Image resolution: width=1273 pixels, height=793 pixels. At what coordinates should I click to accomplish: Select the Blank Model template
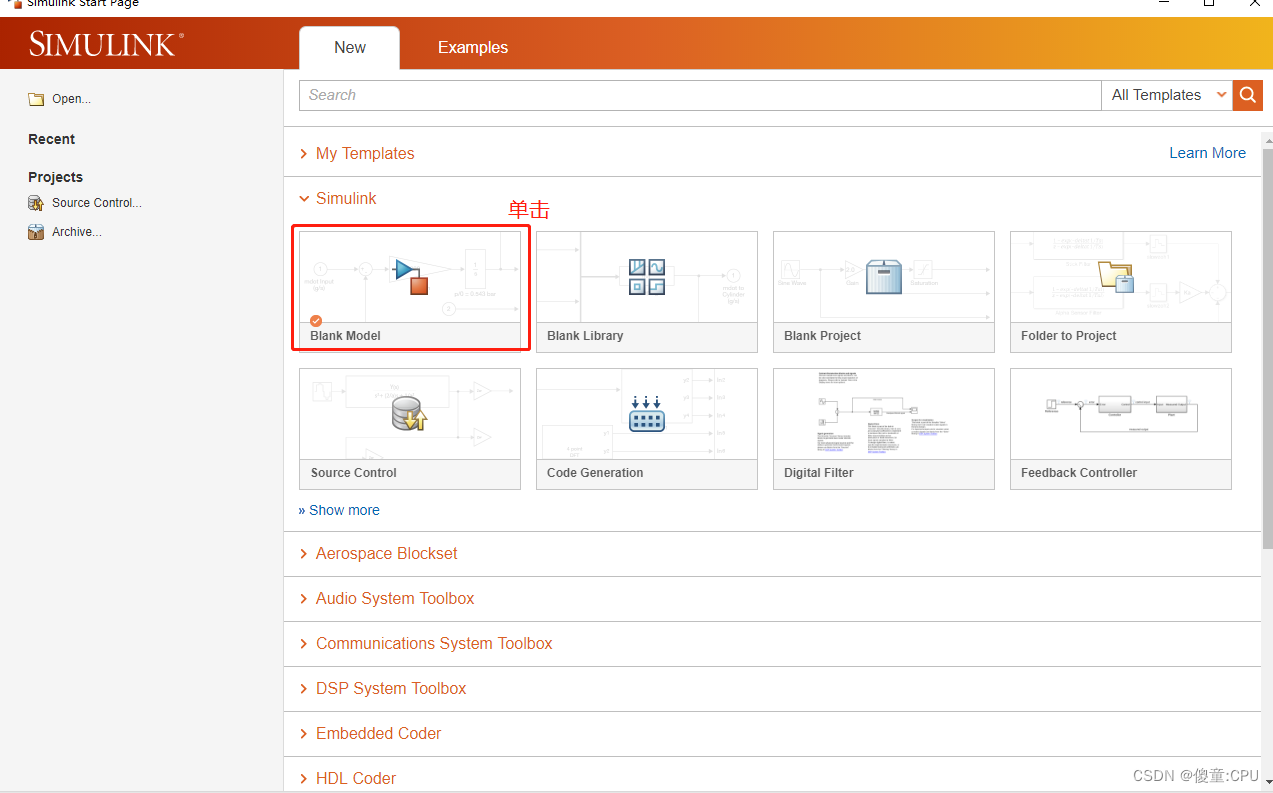pyautogui.click(x=410, y=291)
